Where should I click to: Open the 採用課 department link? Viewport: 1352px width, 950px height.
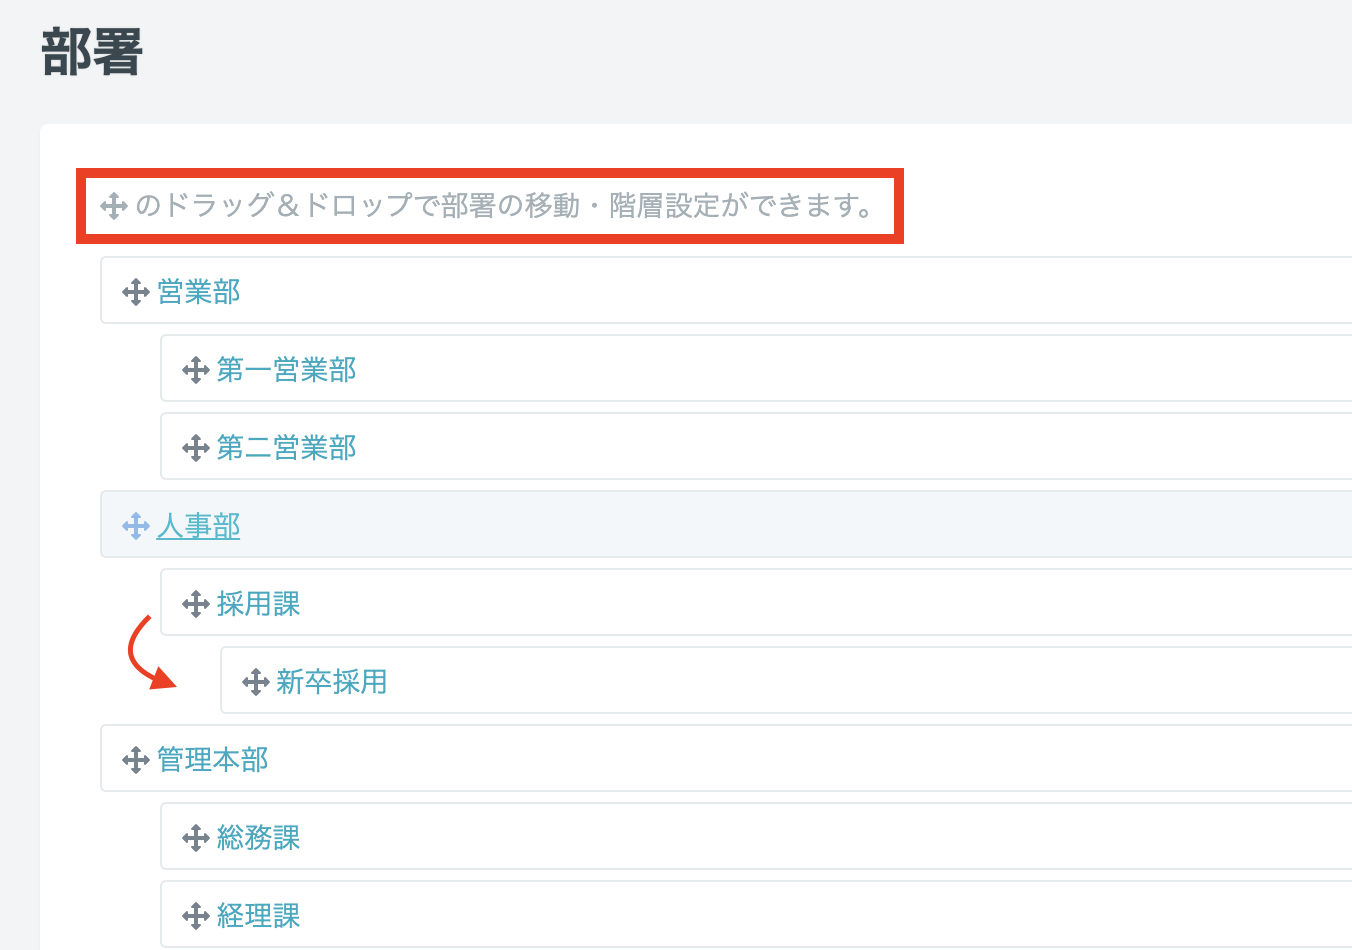pyautogui.click(x=259, y=604)
